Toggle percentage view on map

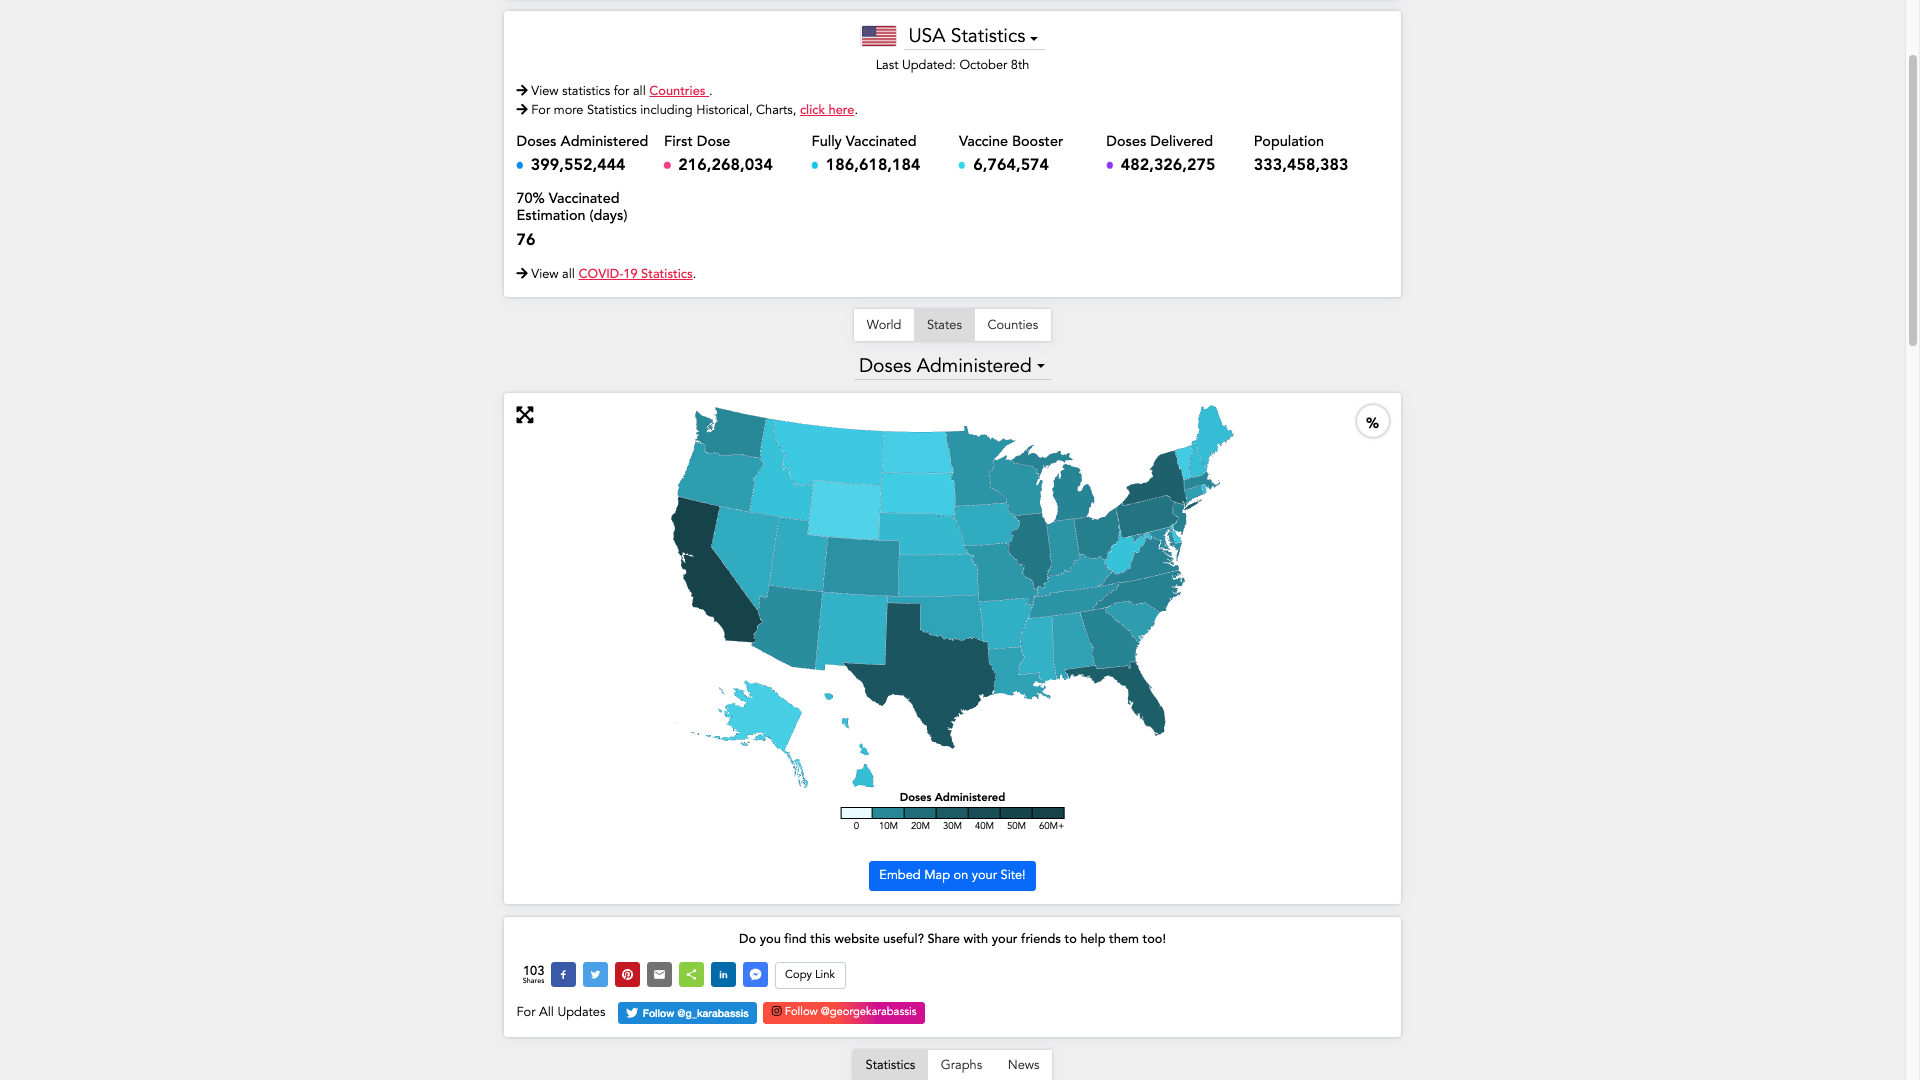pyautogui.click(x=1372, y=422)
